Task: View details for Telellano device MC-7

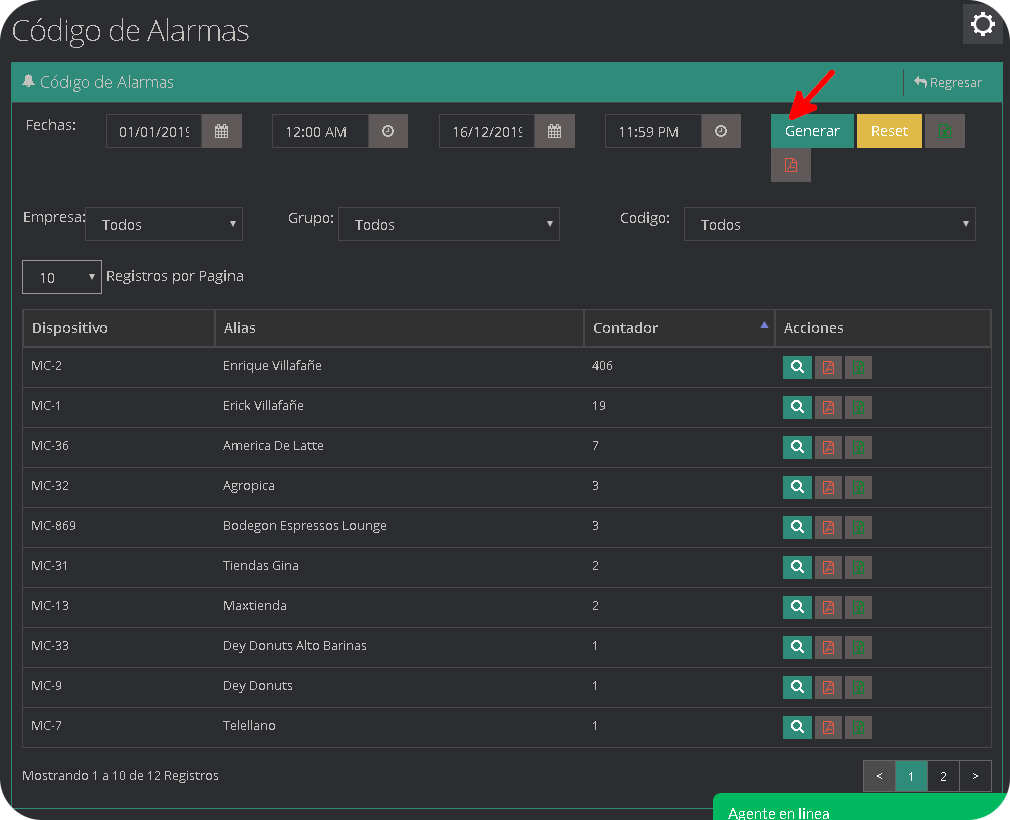Action: (797, 727)
